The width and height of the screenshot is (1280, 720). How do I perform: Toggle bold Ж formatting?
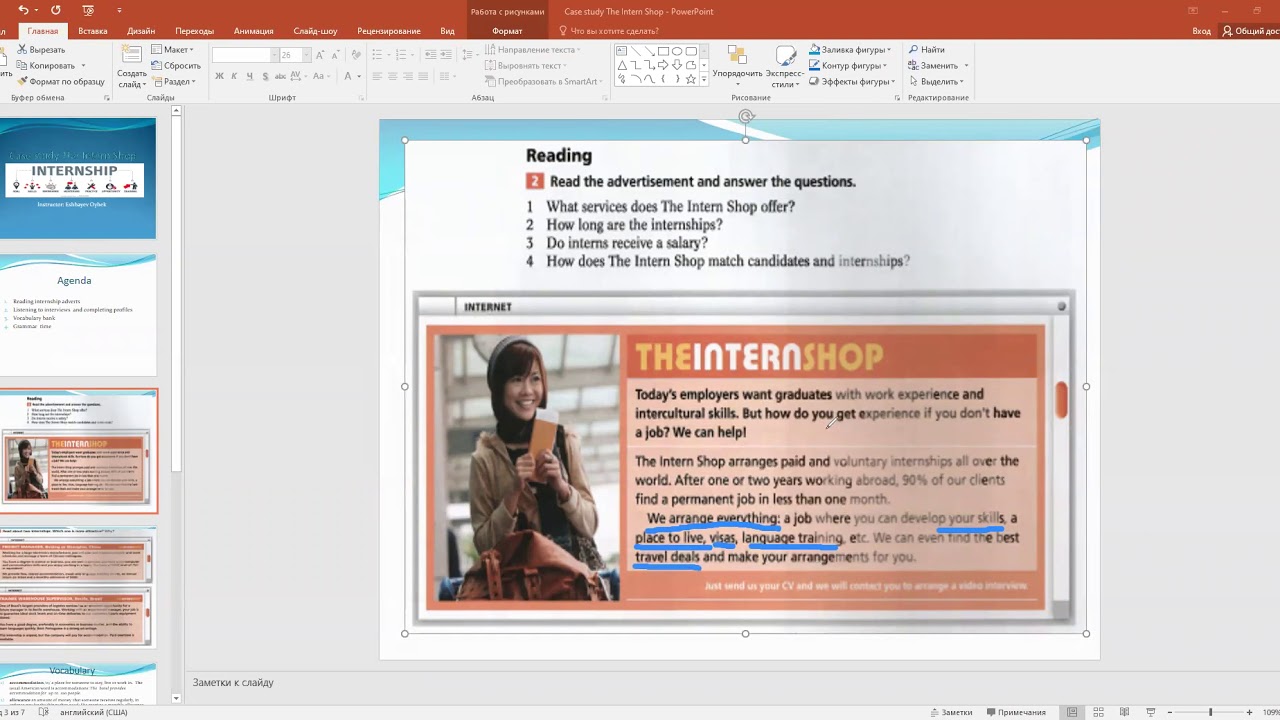pyautogui.click(x=220, y=76)
